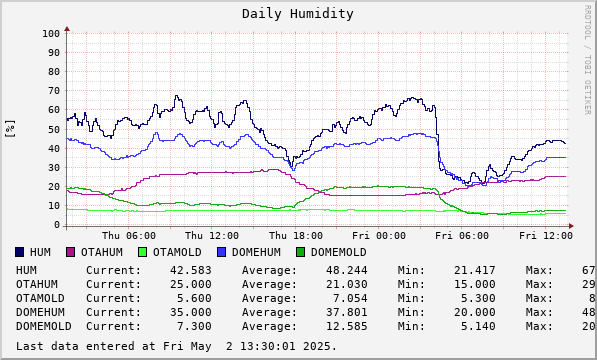Click DOMEHUM current value '35.000'
This screenshot has width=597, height=360.
pos(190,312)
